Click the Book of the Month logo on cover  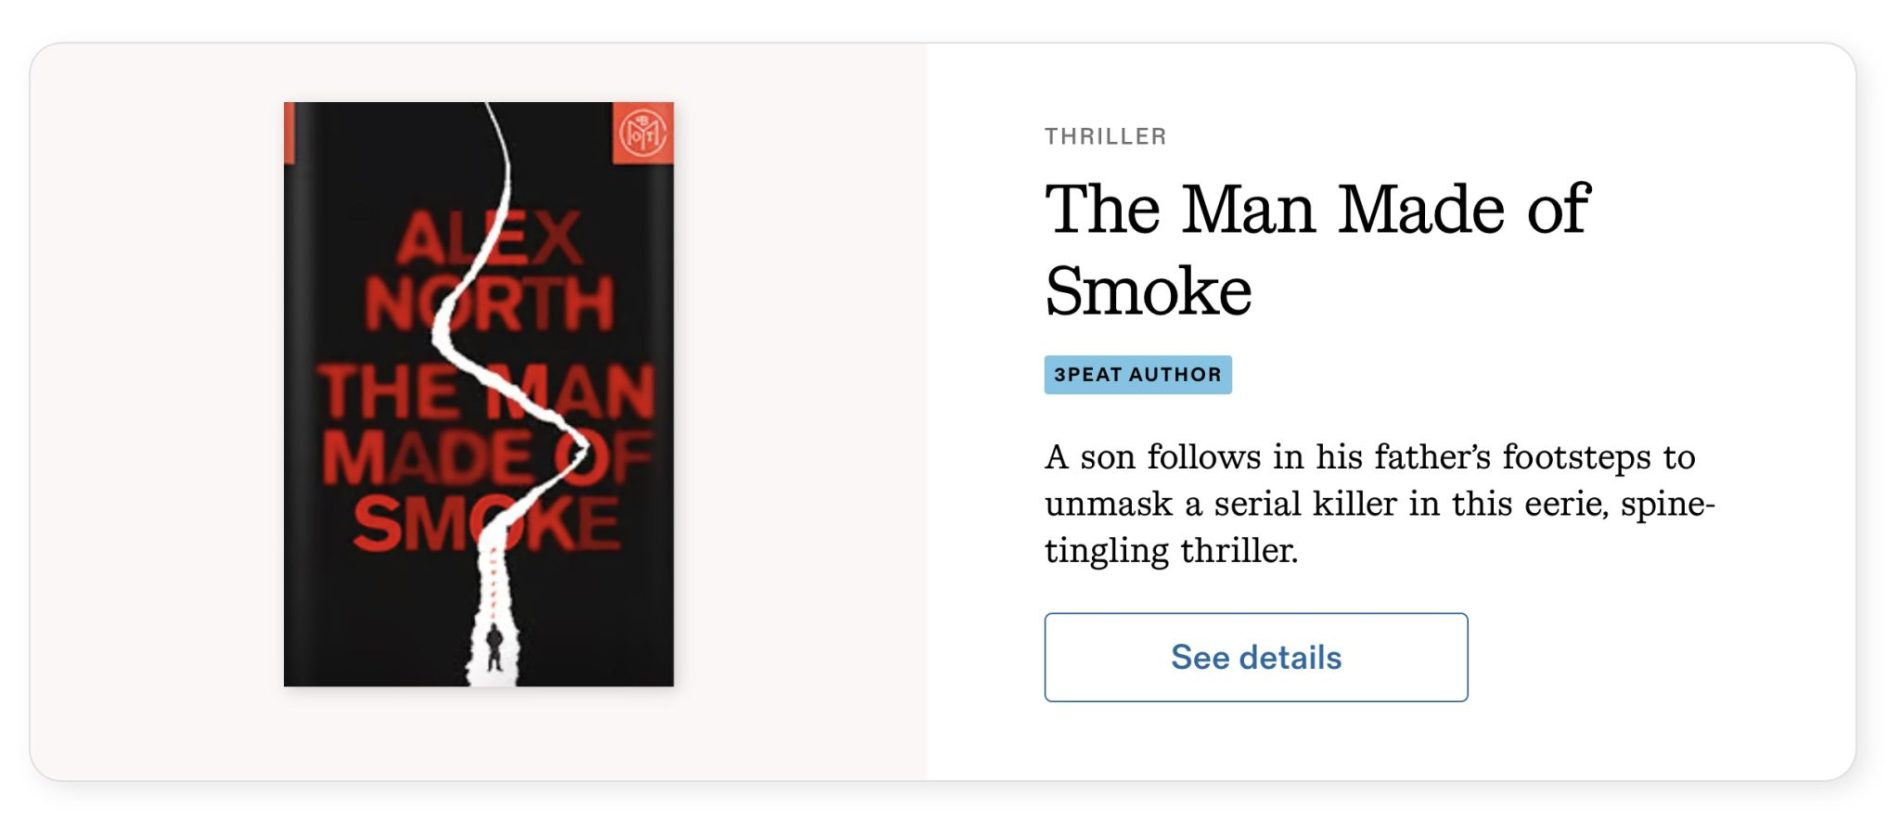coord(642,132)
